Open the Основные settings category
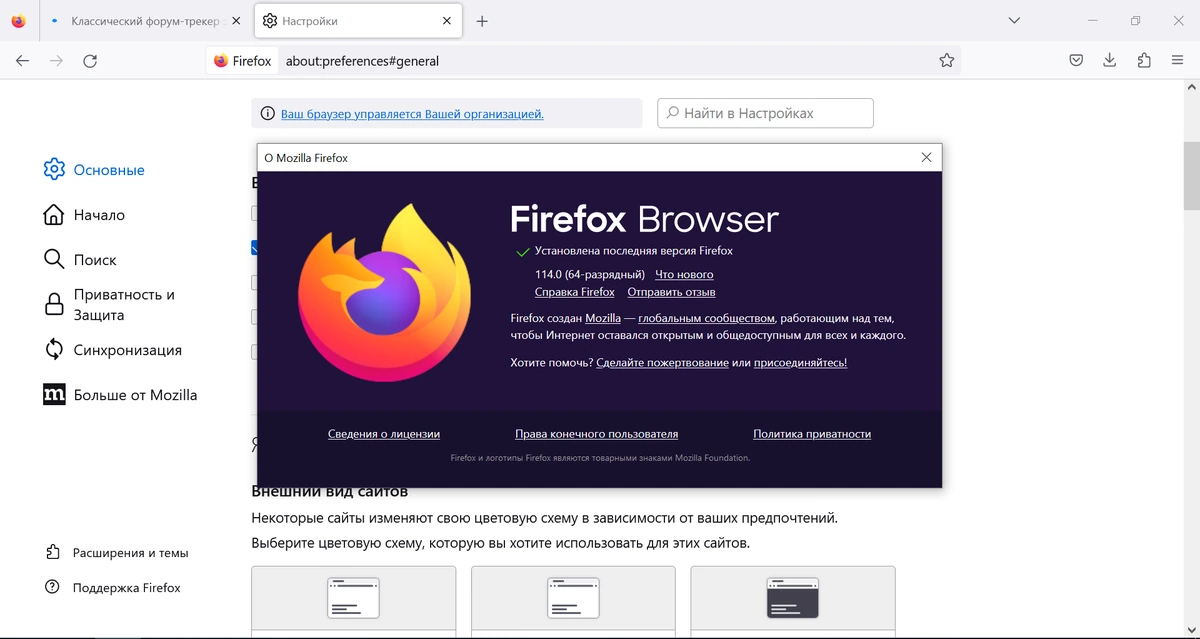This screenshot has height=639, width=1200. click(95, 170)
